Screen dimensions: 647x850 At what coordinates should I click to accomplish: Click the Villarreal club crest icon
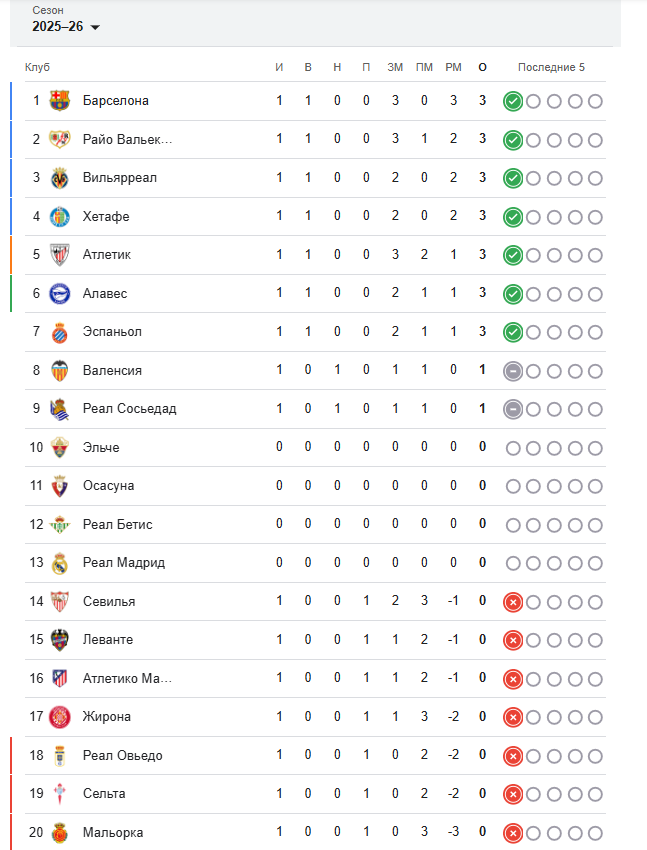pos(60,178)
